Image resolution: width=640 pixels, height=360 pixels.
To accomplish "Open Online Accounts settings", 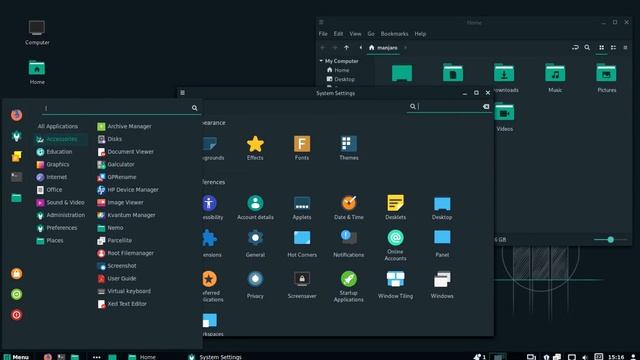I will coord(395,245).
